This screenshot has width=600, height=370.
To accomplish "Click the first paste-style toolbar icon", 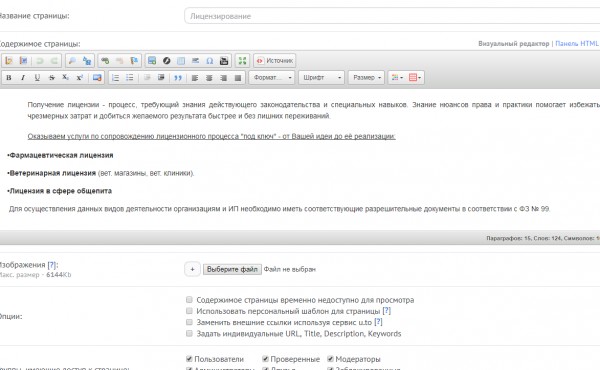I will click(9, 60).
